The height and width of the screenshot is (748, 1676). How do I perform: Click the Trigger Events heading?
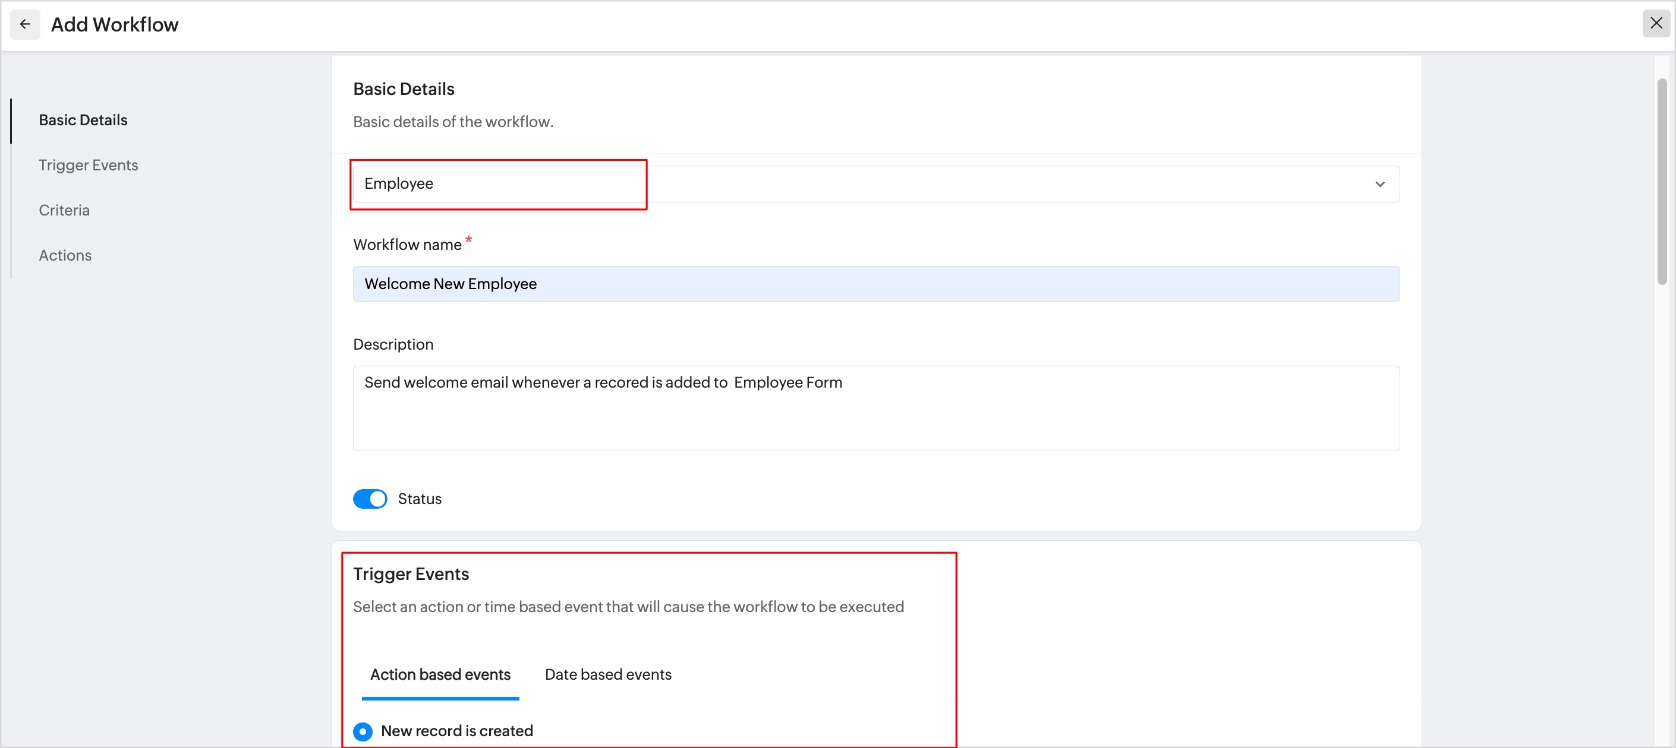pos(411,574)
